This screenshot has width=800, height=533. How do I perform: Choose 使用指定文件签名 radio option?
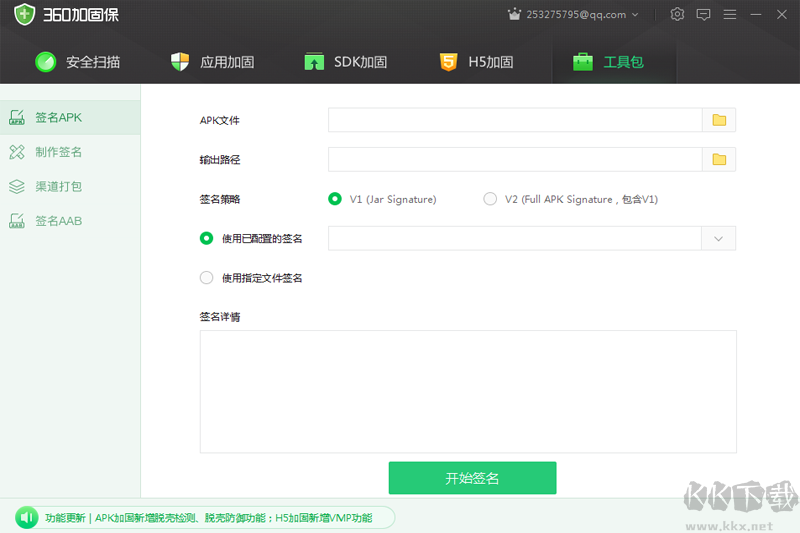(x=207, y=278)
